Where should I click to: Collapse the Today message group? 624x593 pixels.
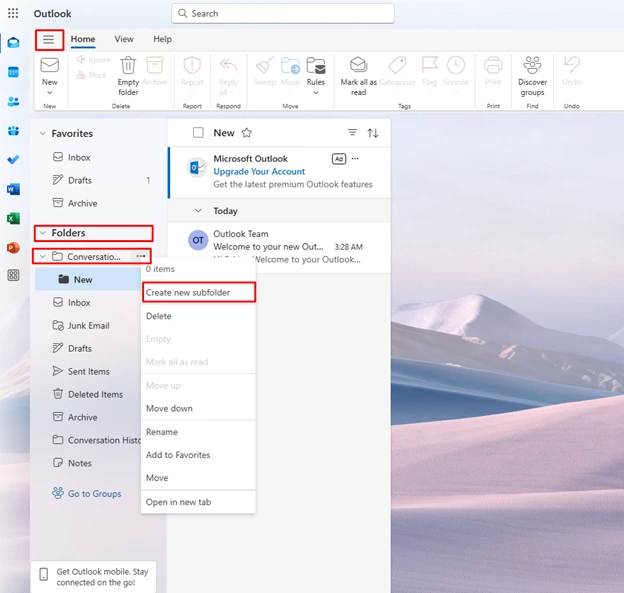point(198,211)
